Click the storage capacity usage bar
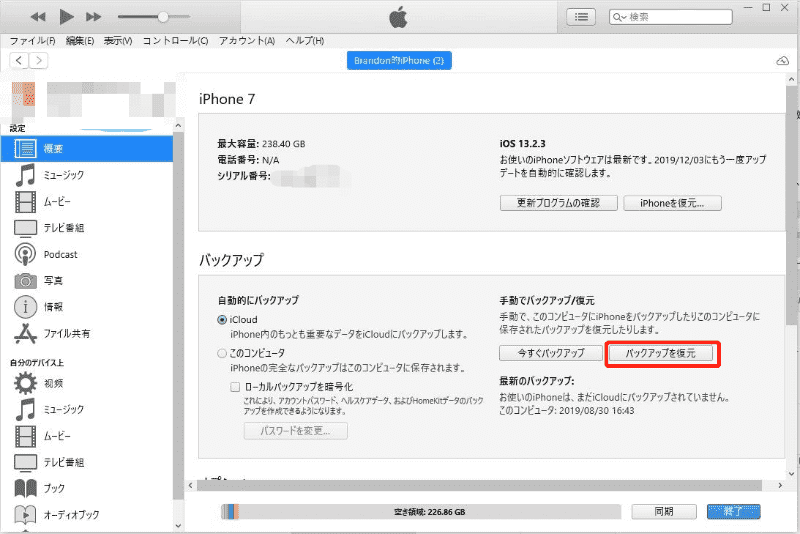800x534 pixels. 421,512
